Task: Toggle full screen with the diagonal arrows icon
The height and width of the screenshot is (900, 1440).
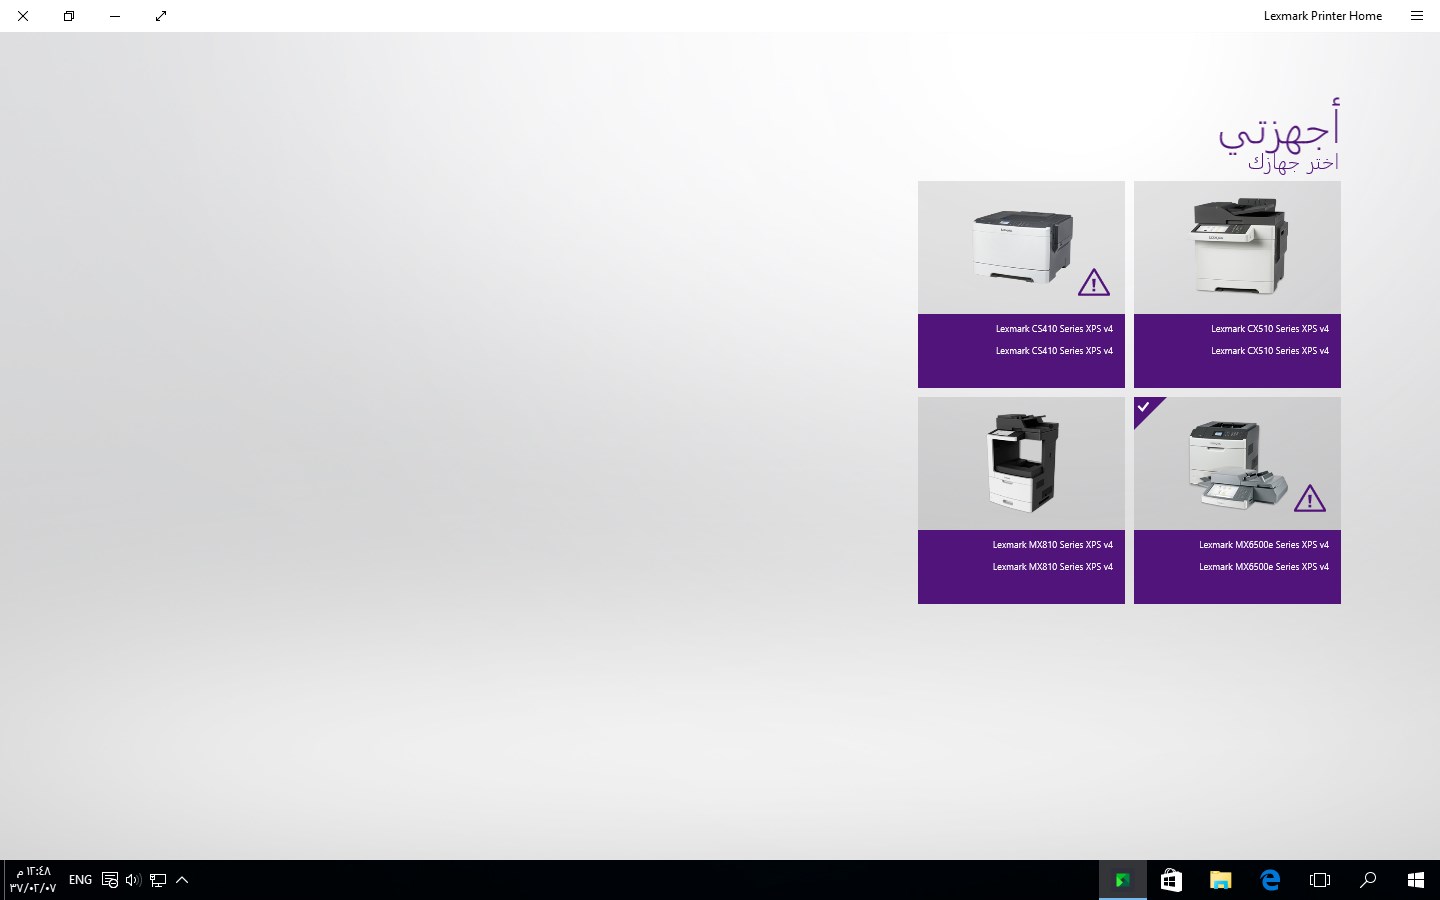Action: pyautogui.click(x=161, y=16)
